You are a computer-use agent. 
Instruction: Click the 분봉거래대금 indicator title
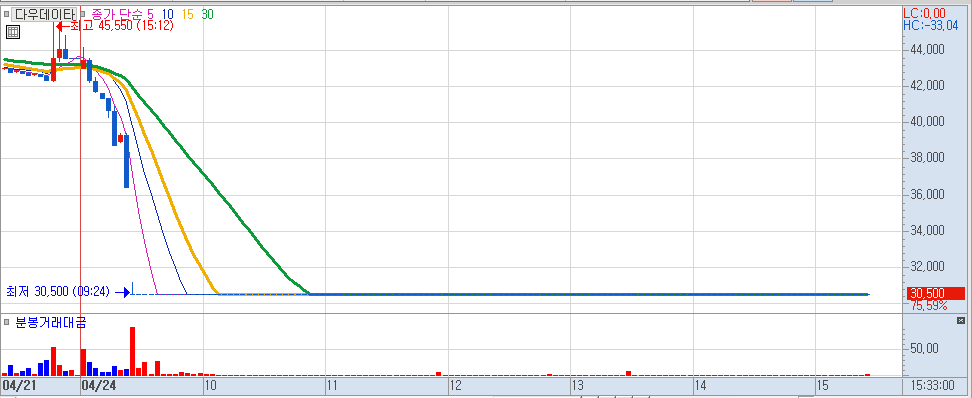pos(51,322)
